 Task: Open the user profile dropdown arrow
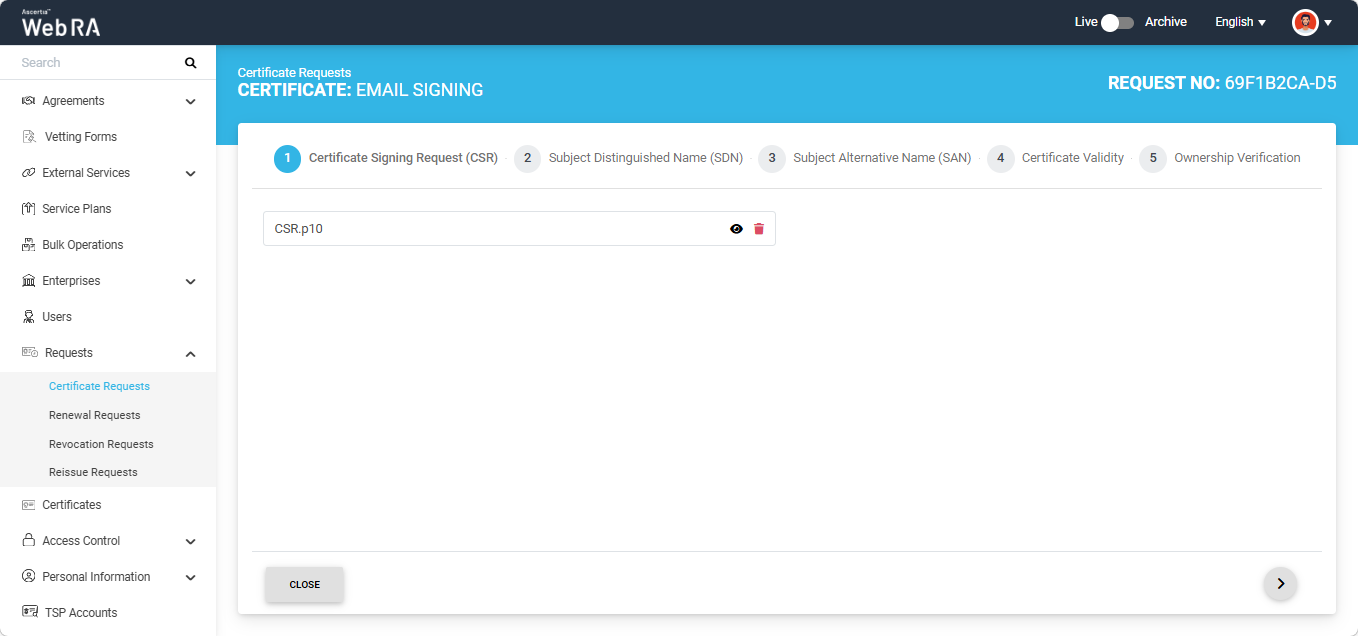[1328, 23]
